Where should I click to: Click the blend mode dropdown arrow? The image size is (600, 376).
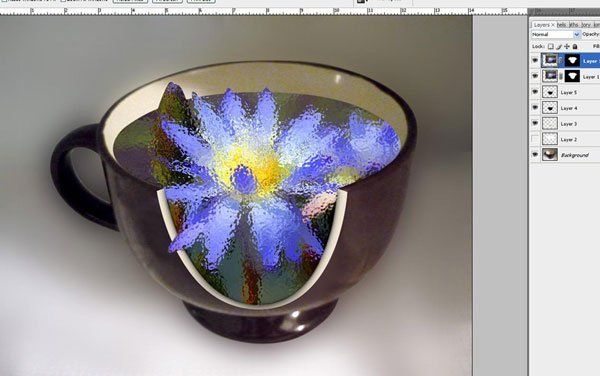coord(577,34)
